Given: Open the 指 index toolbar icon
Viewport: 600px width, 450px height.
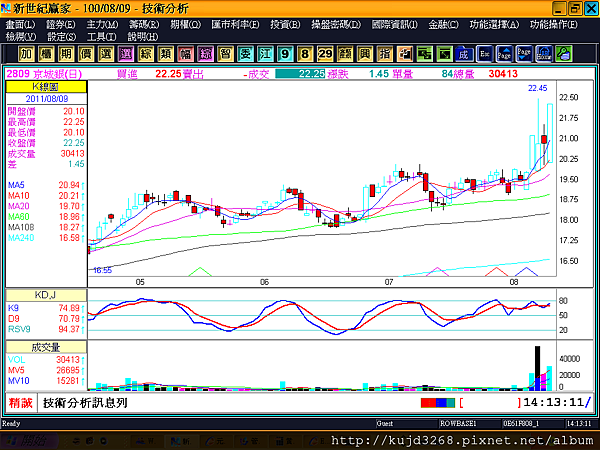Looking at the screenshot, I should [385, 54].
